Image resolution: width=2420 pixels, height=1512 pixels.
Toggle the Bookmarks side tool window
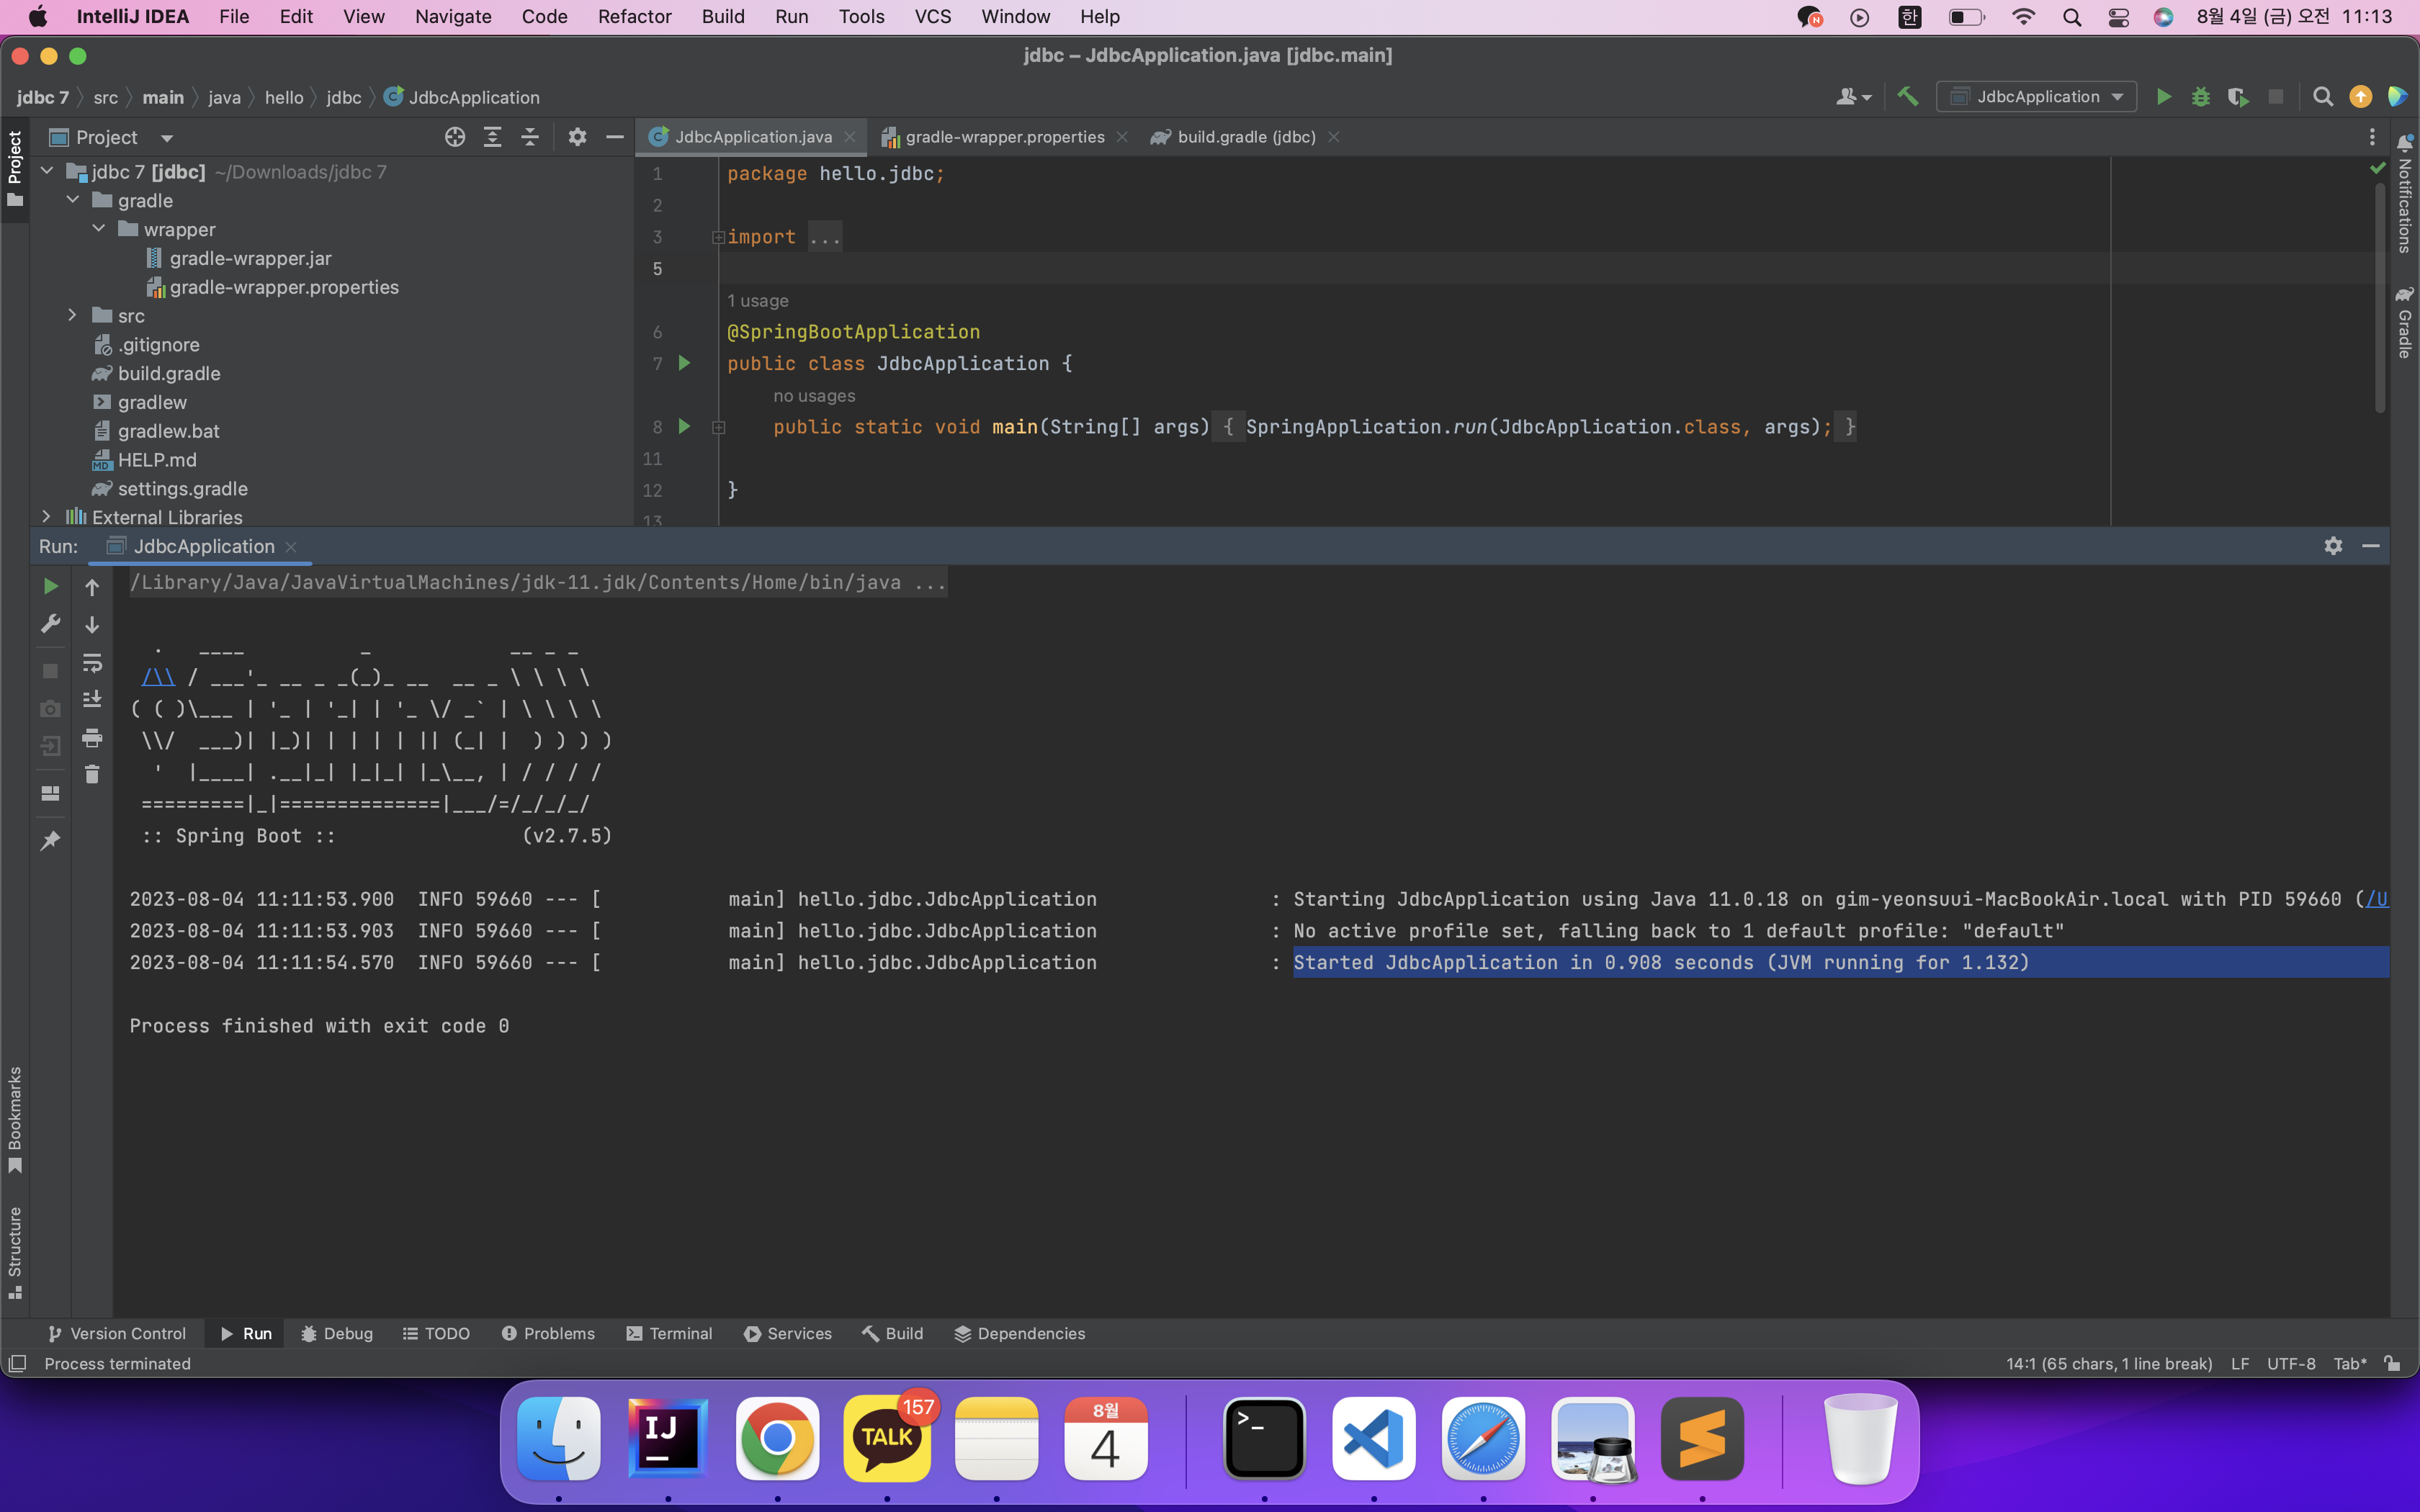pyautogui.click(x=15, y=1120)
